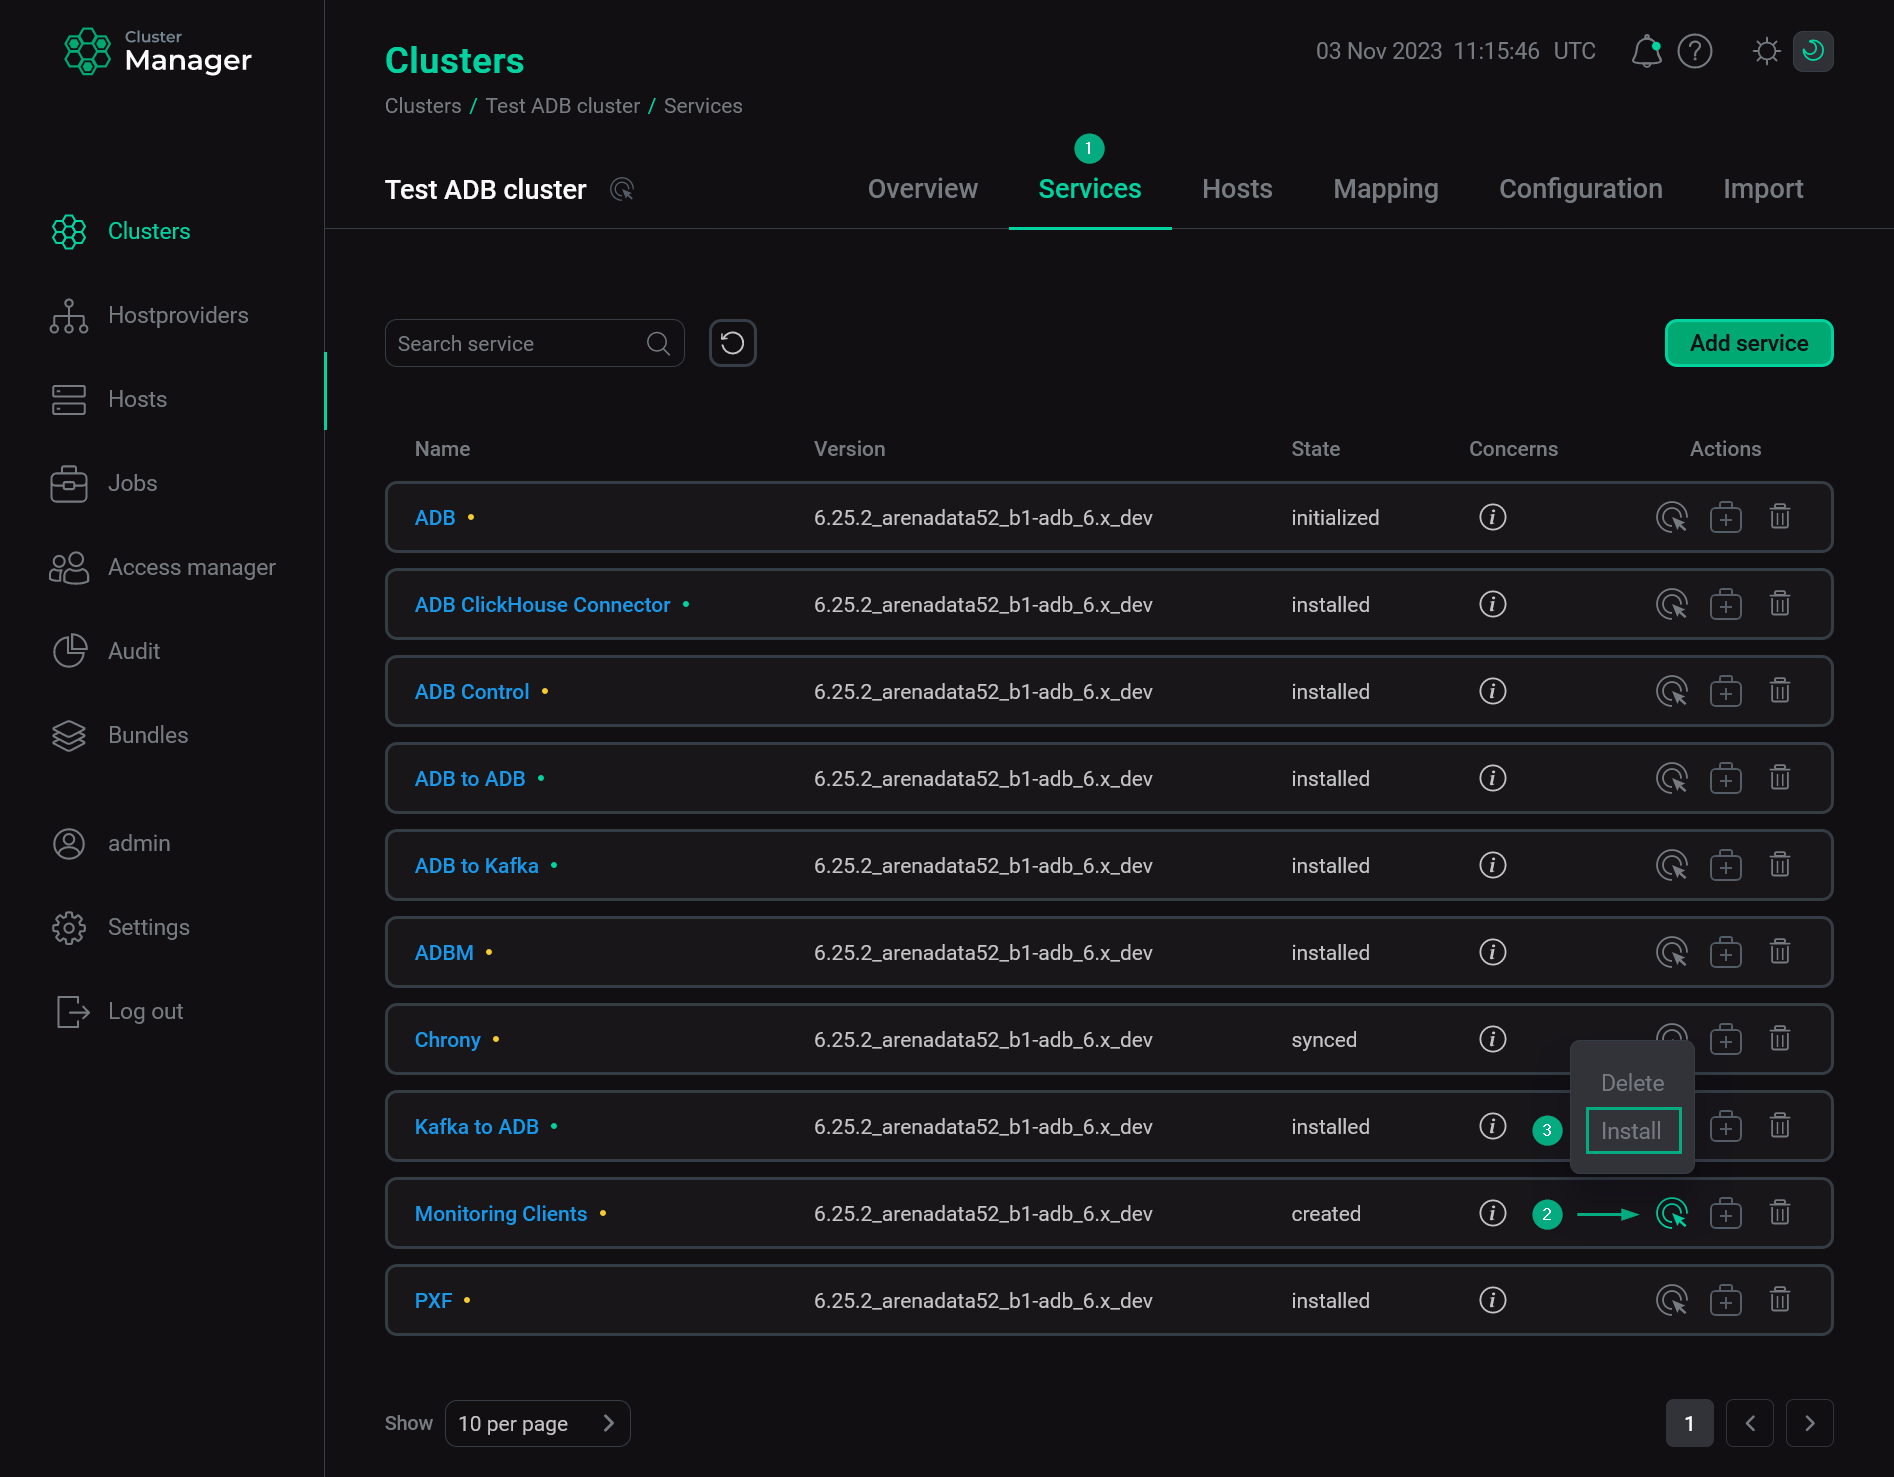Expand the 10 per page dropdown

tap(538, 1423)
